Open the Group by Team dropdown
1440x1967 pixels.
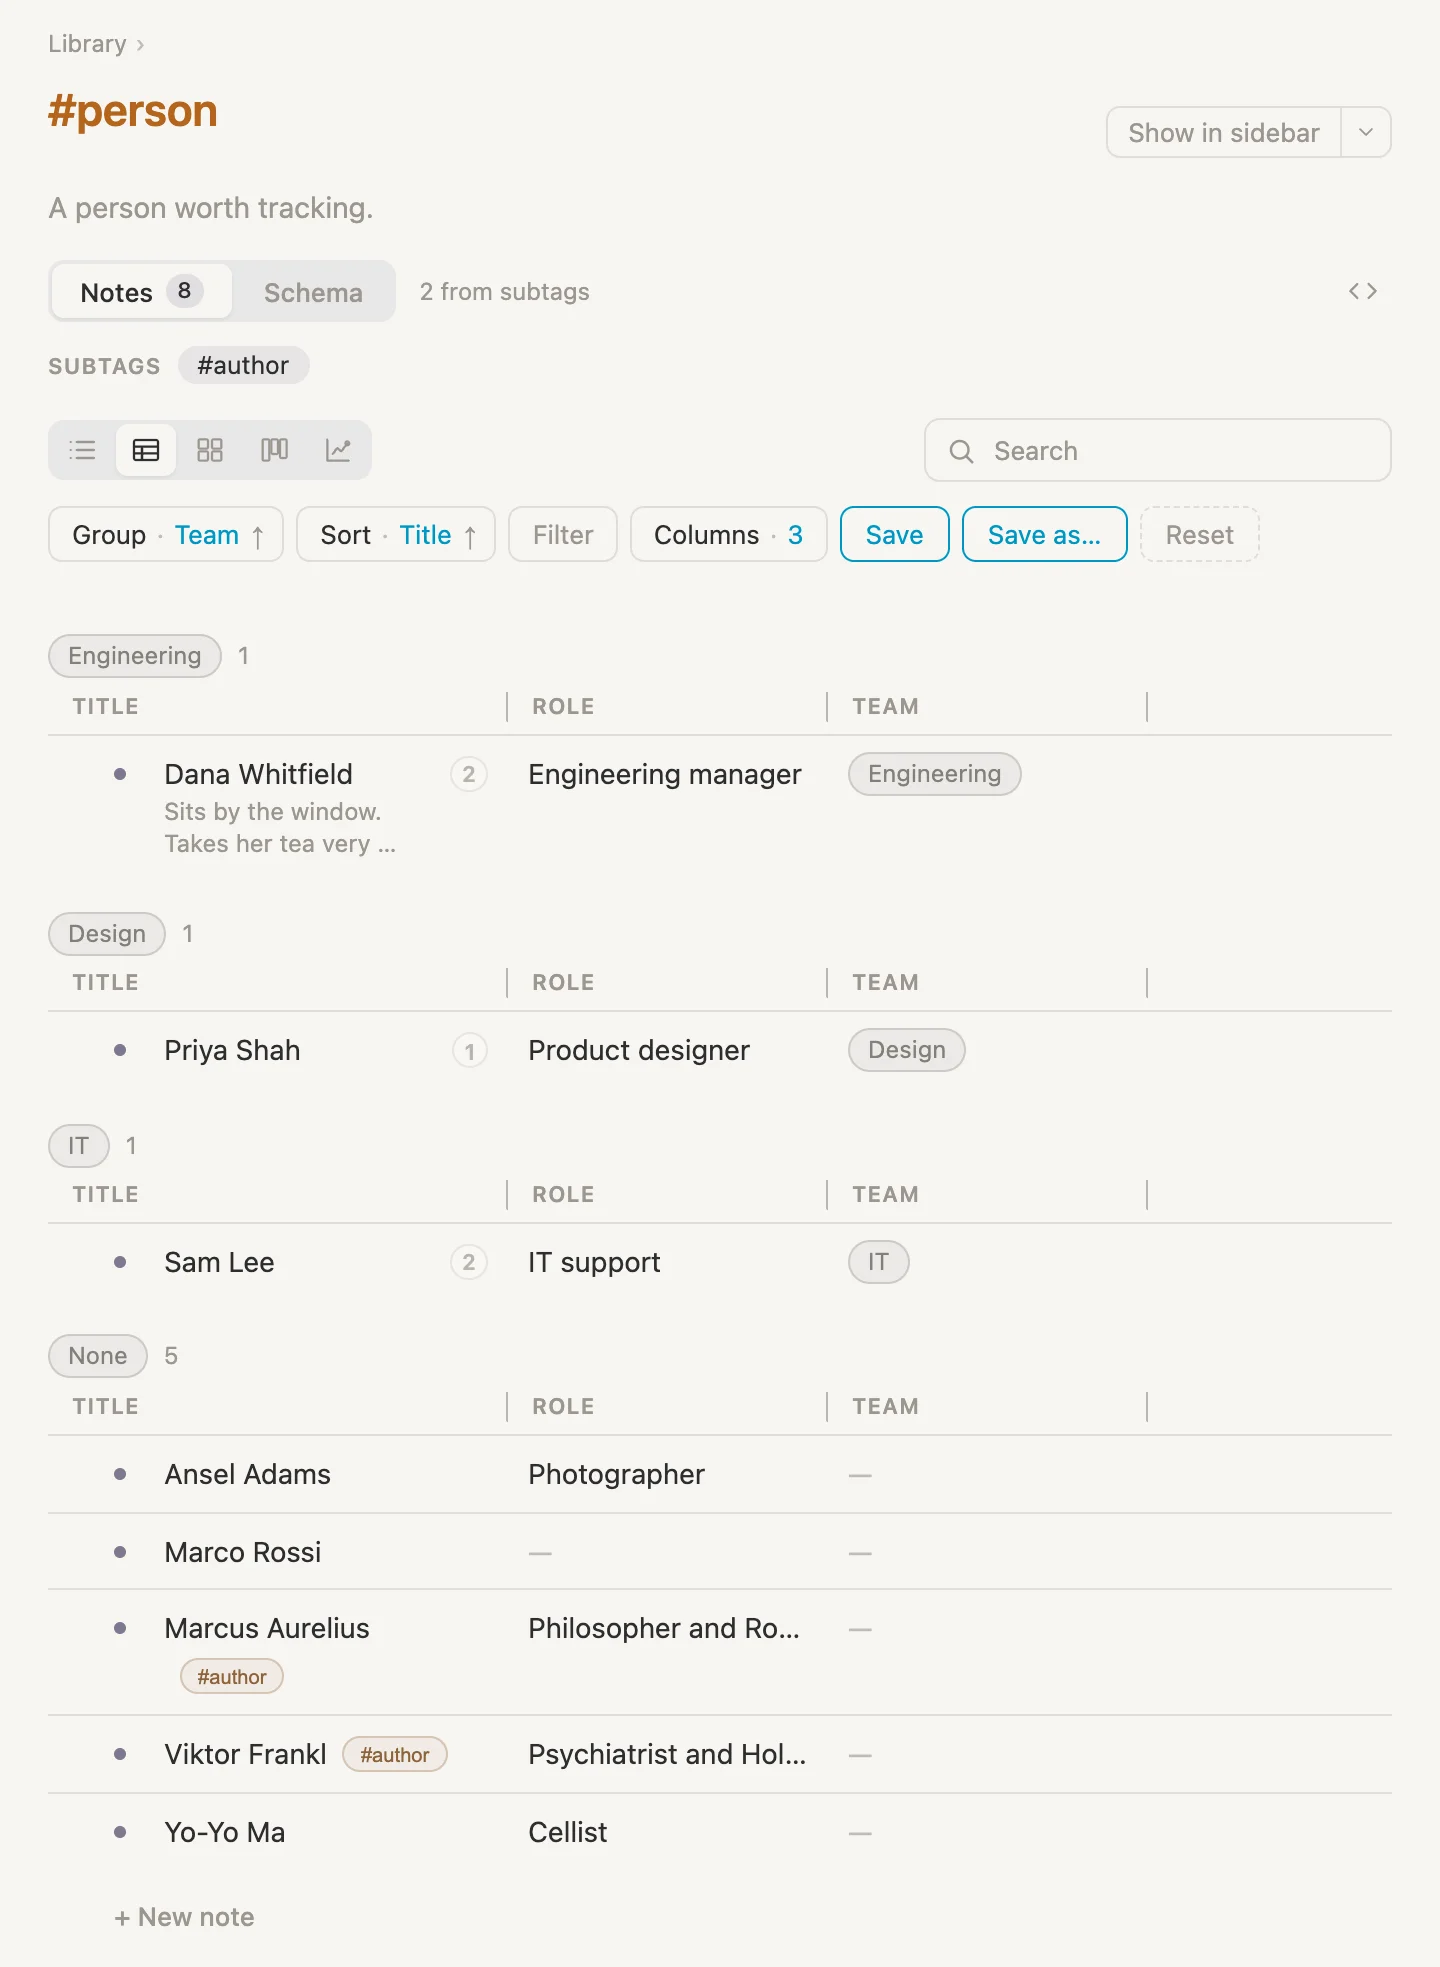click(x=166, y=534)
